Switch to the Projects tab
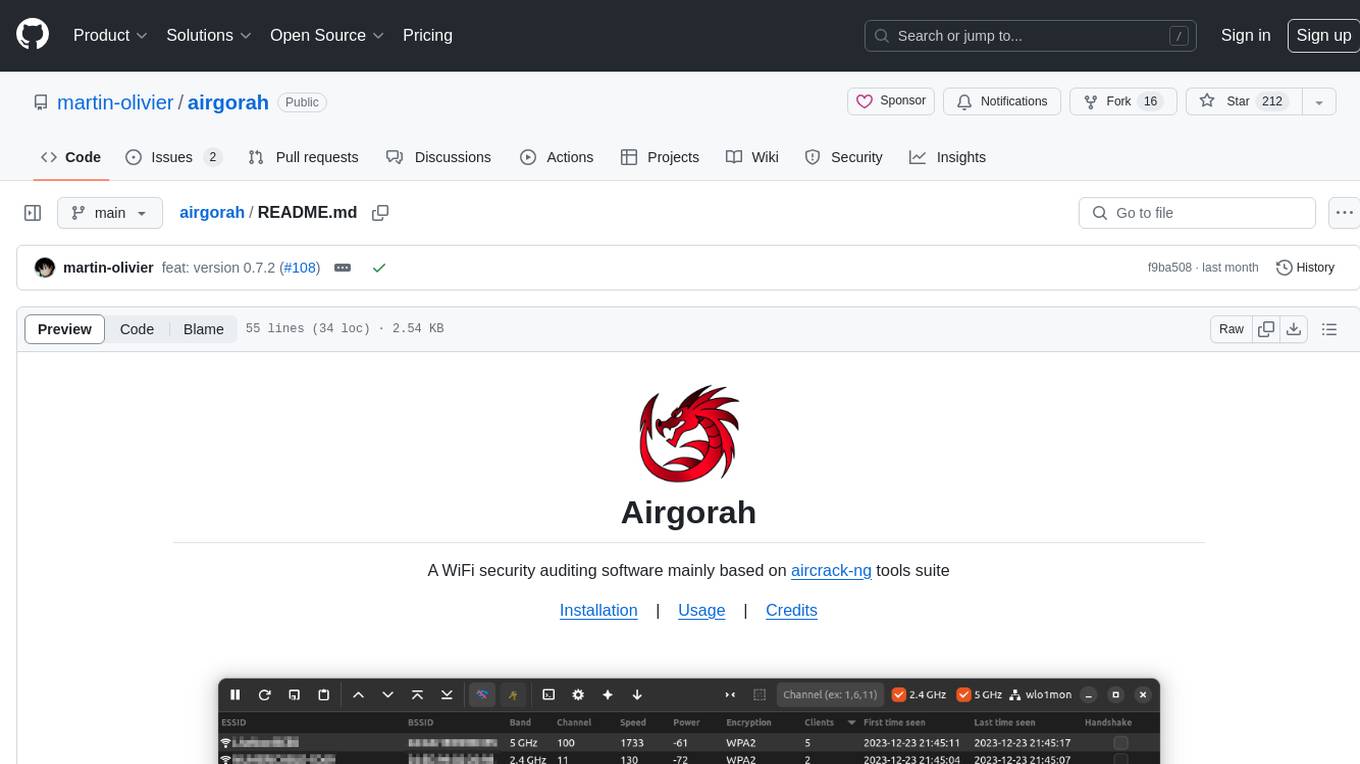This screenshot has width=1360, height=764. [660, 157]
